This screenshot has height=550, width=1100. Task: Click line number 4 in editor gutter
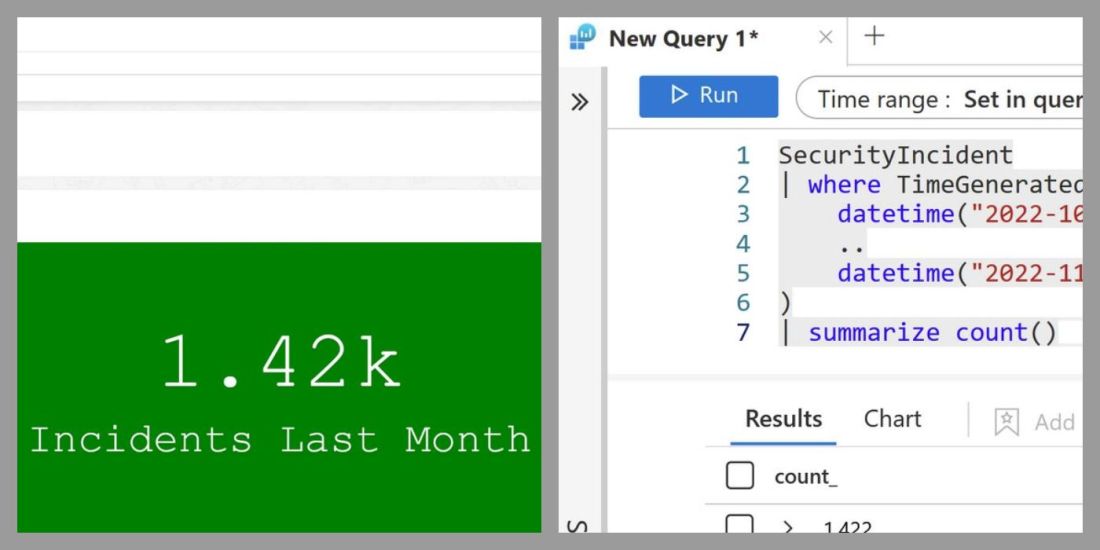pyautogui.click(x=743, y=244)
